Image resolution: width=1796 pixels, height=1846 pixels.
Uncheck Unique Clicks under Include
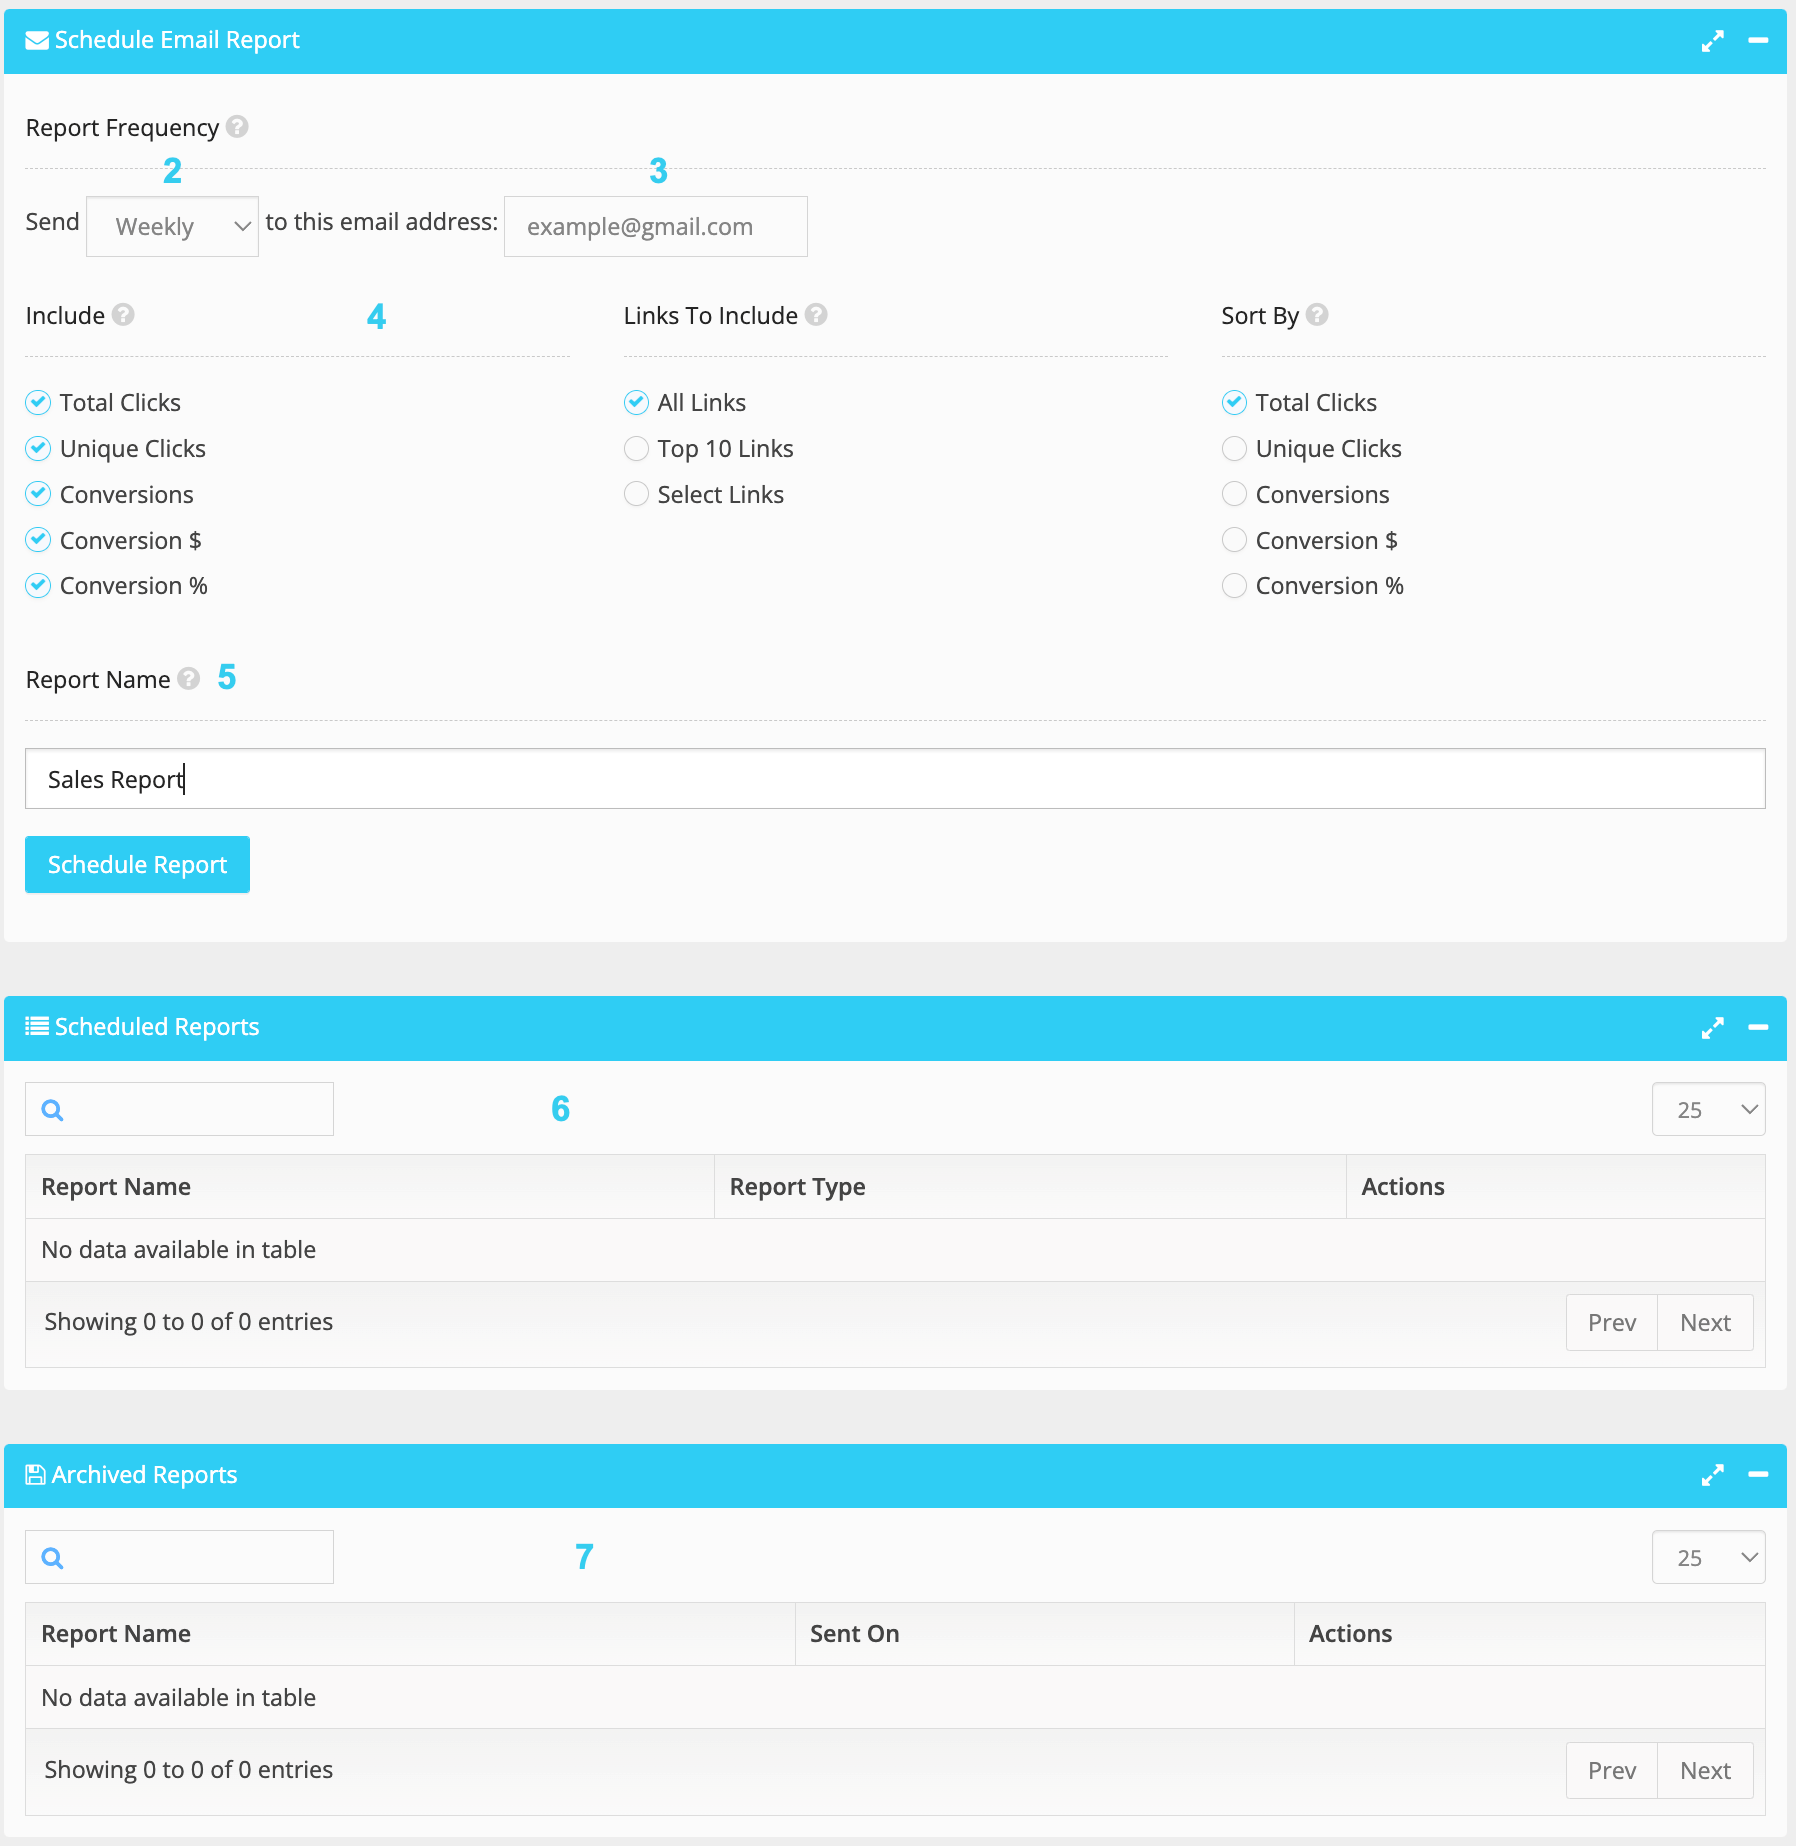pos(38,448)
